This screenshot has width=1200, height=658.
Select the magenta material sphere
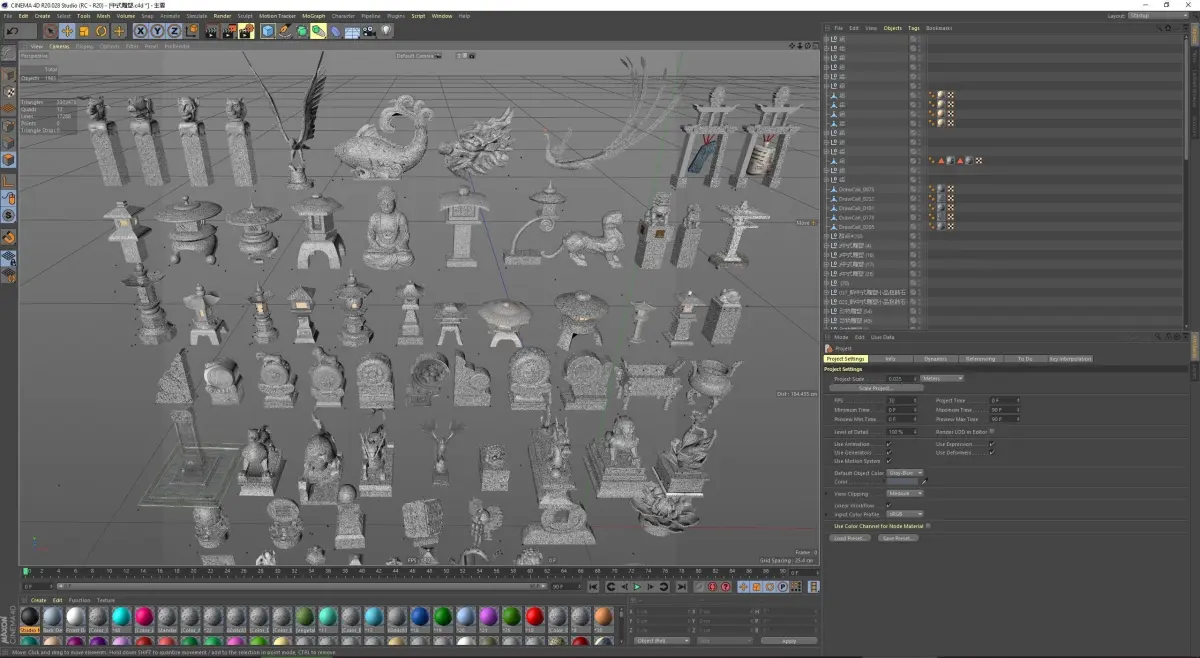coord(144,617)
